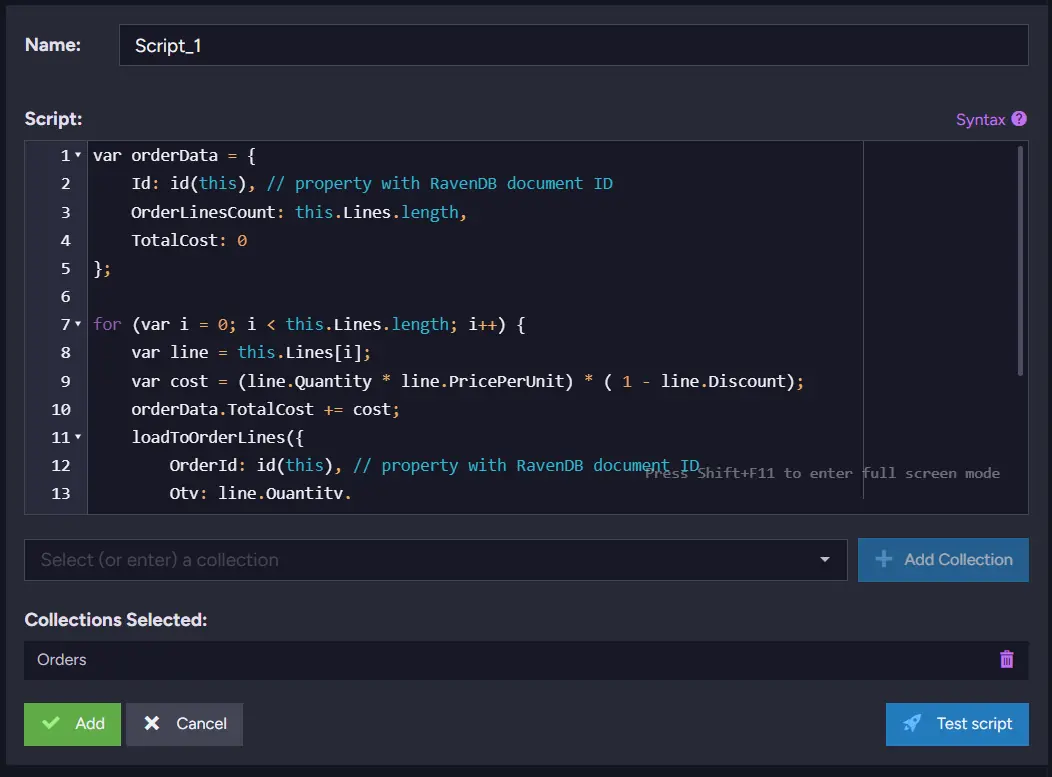Click the script editor vertical scrollbar
The height and width of the screenshot is (777, 1052).
[1020, 260]
